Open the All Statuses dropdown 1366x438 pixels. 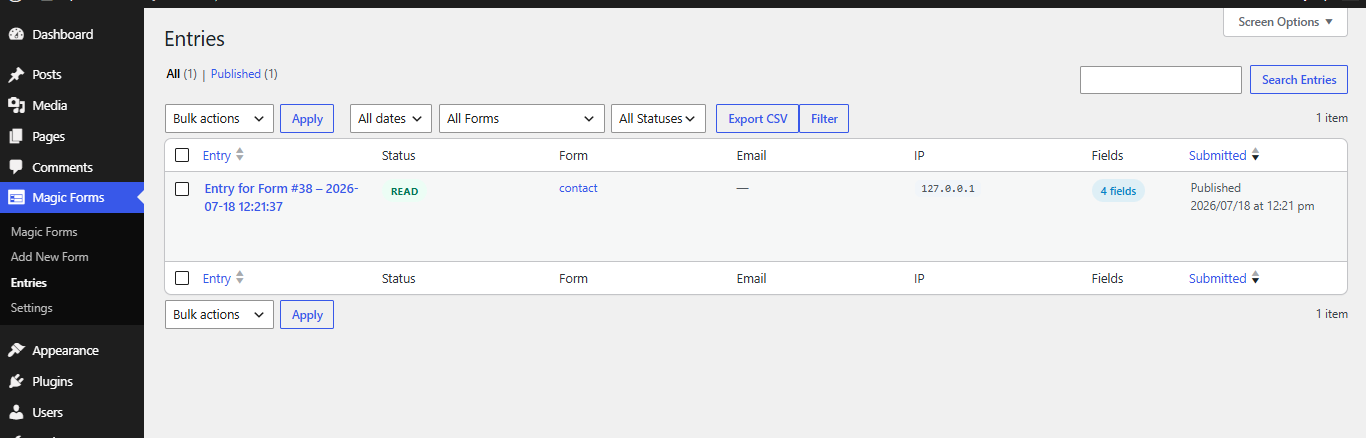(658, 118)
